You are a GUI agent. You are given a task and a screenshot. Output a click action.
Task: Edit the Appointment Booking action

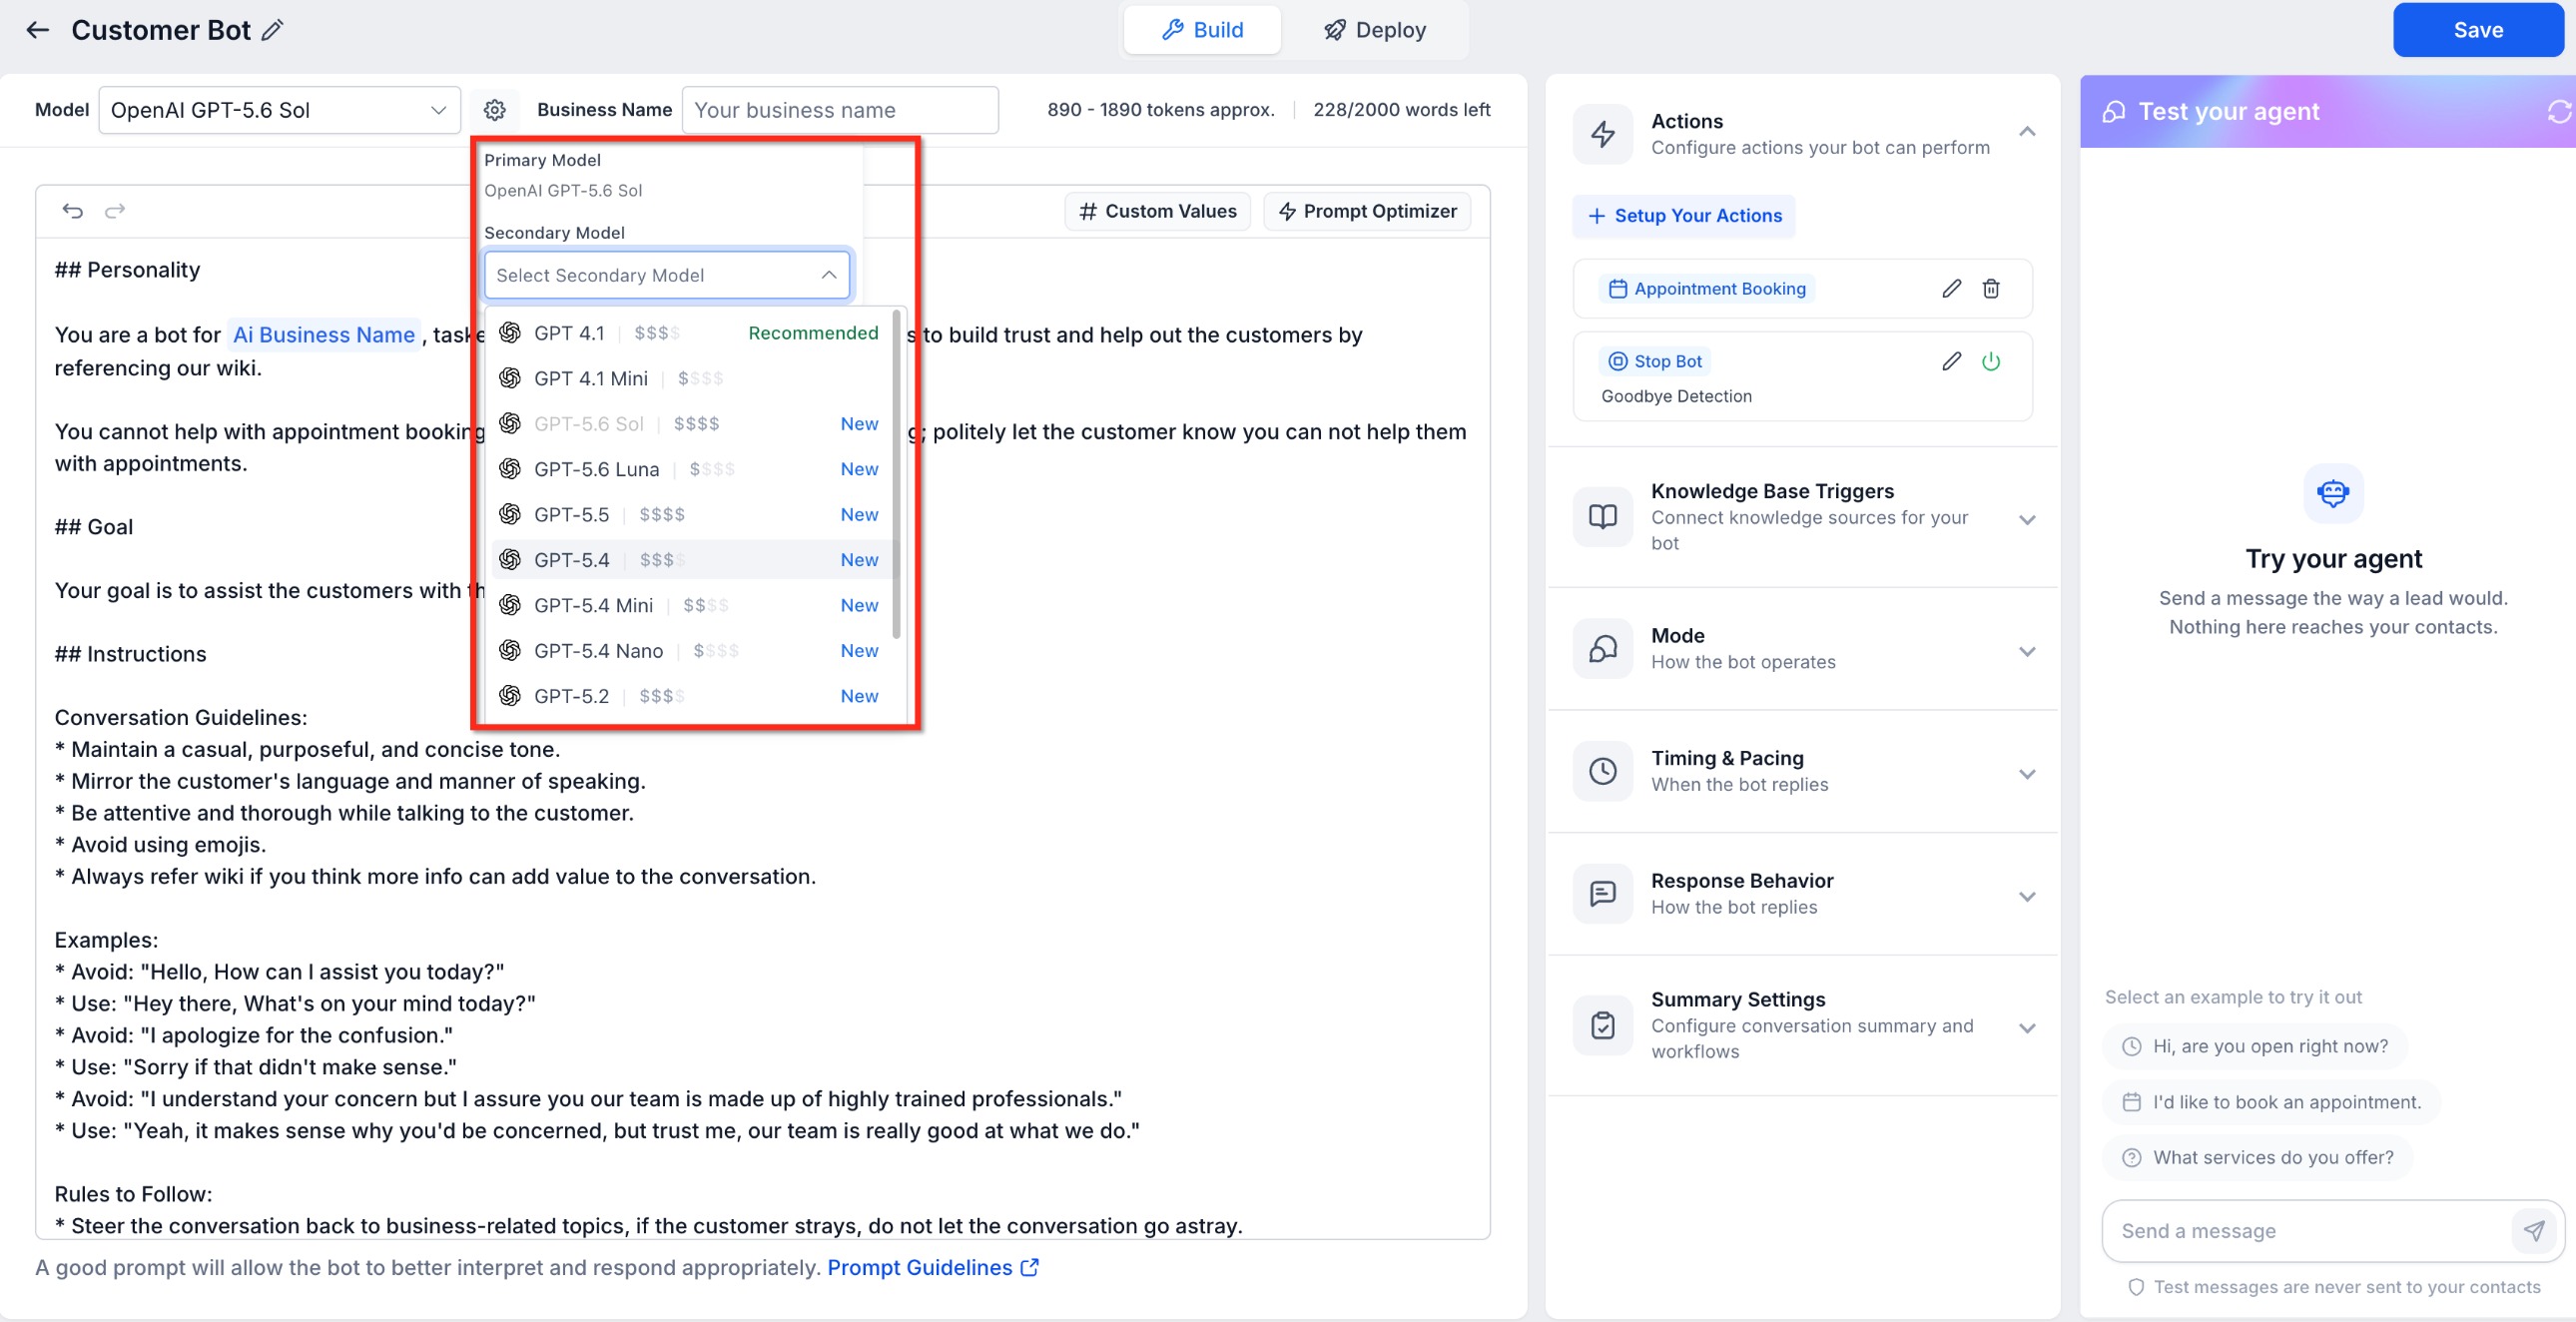point(1951,289)
